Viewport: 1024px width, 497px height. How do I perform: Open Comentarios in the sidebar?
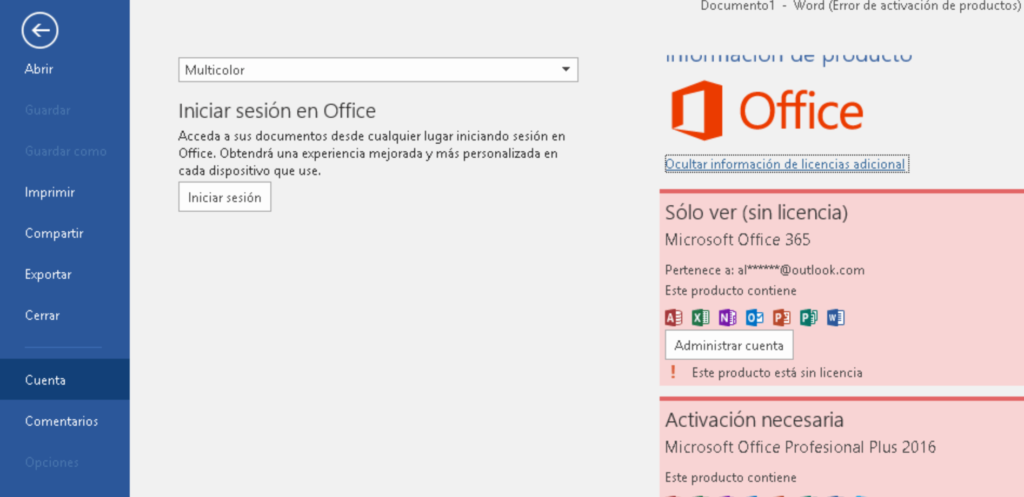(61, 421)
